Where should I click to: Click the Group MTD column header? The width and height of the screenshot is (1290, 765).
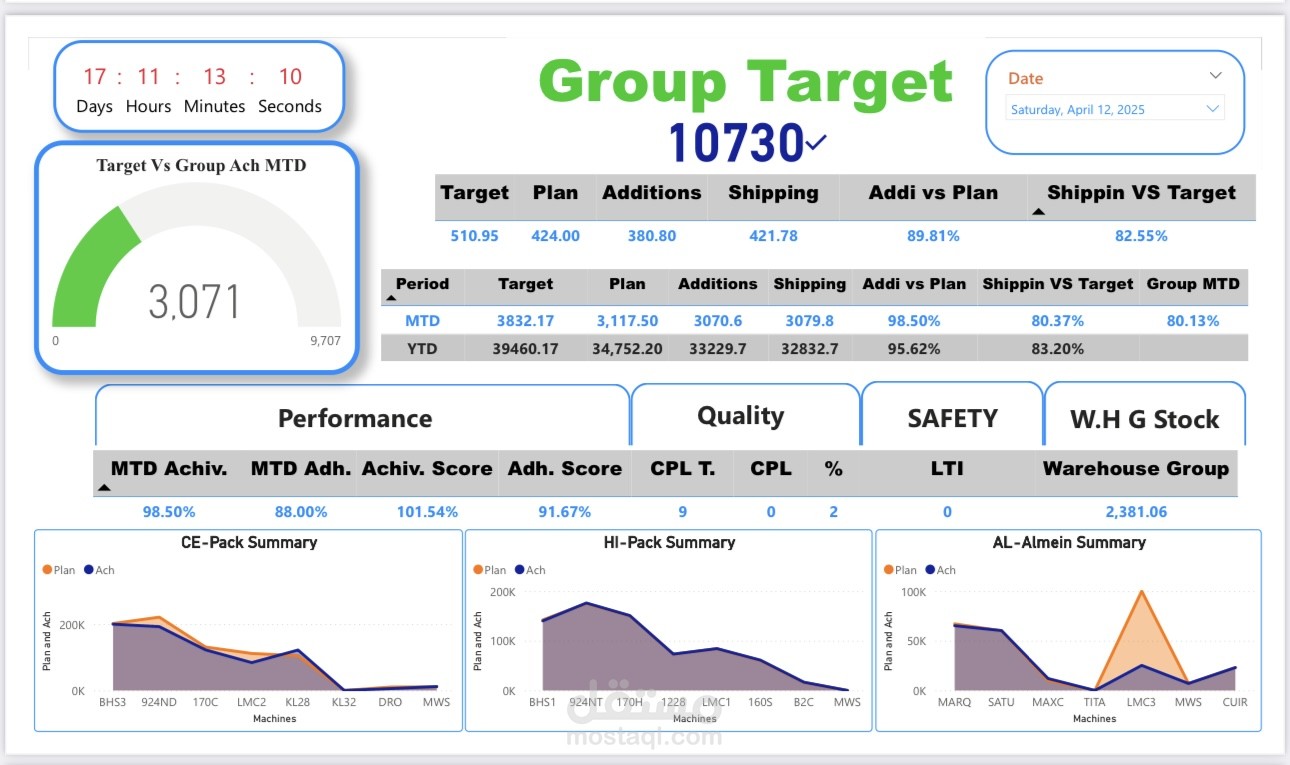(x=1193, y=284)
